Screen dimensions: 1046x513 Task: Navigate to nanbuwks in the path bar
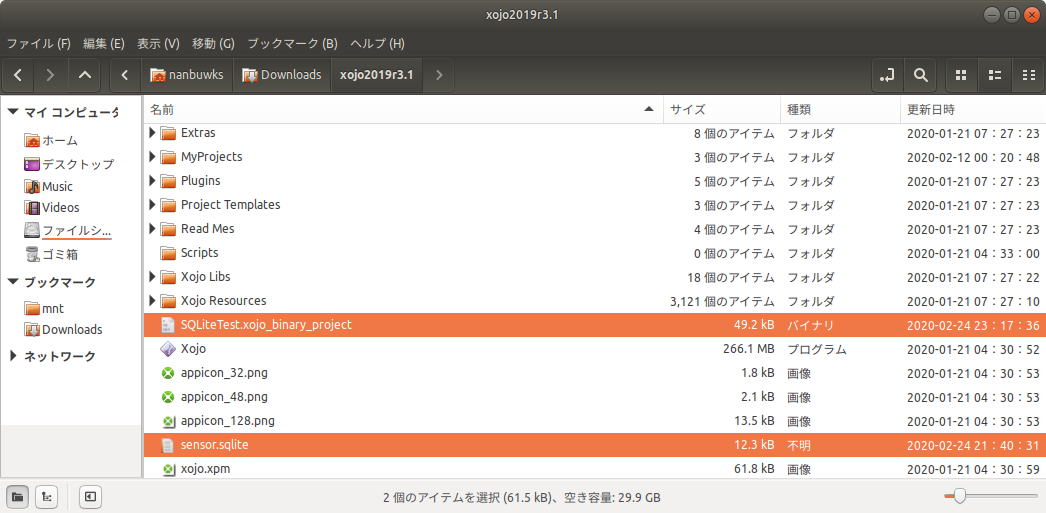(x=187, y=75)
